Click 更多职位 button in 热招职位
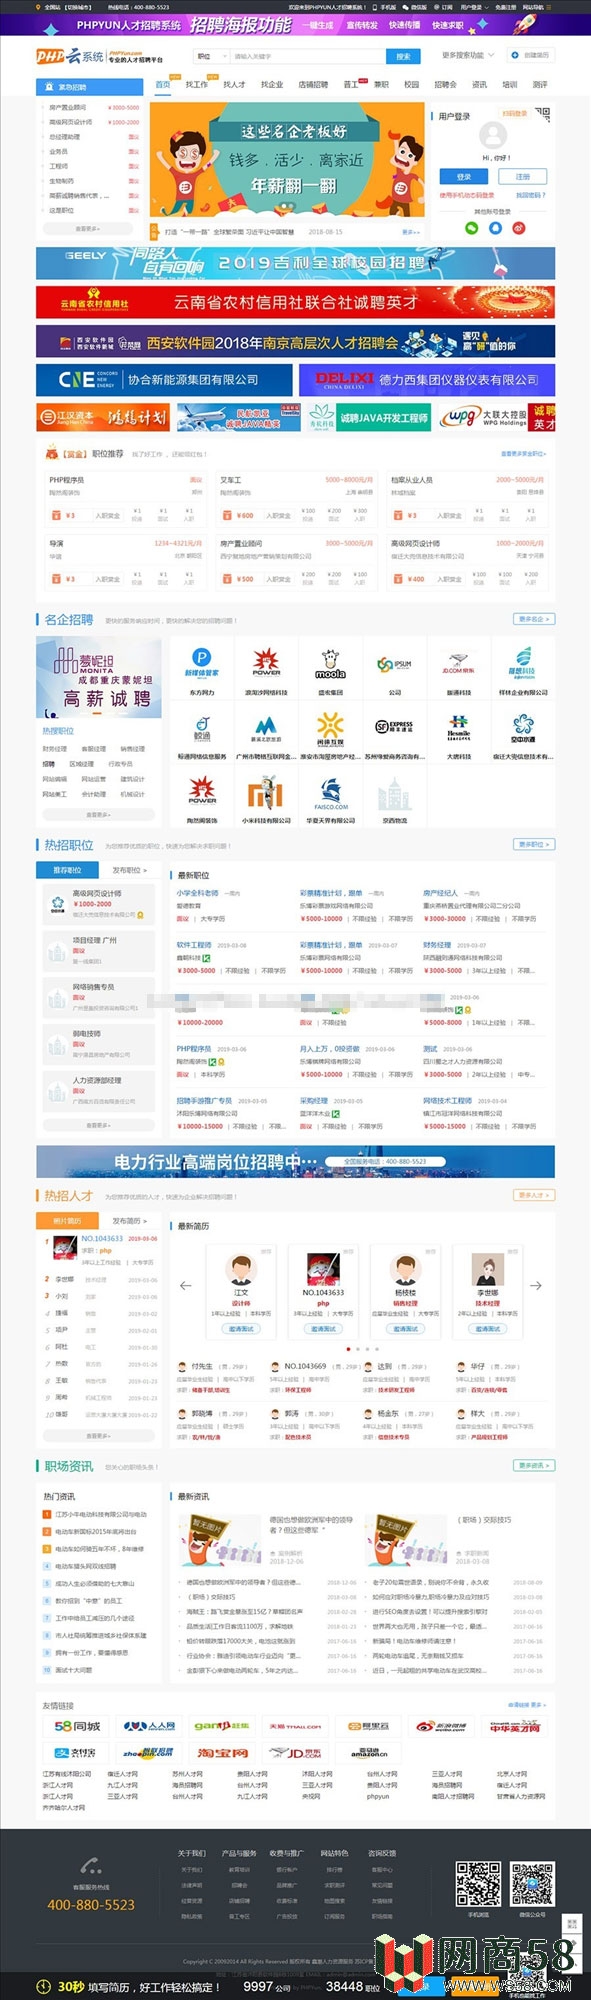 [x=534, y=845]
